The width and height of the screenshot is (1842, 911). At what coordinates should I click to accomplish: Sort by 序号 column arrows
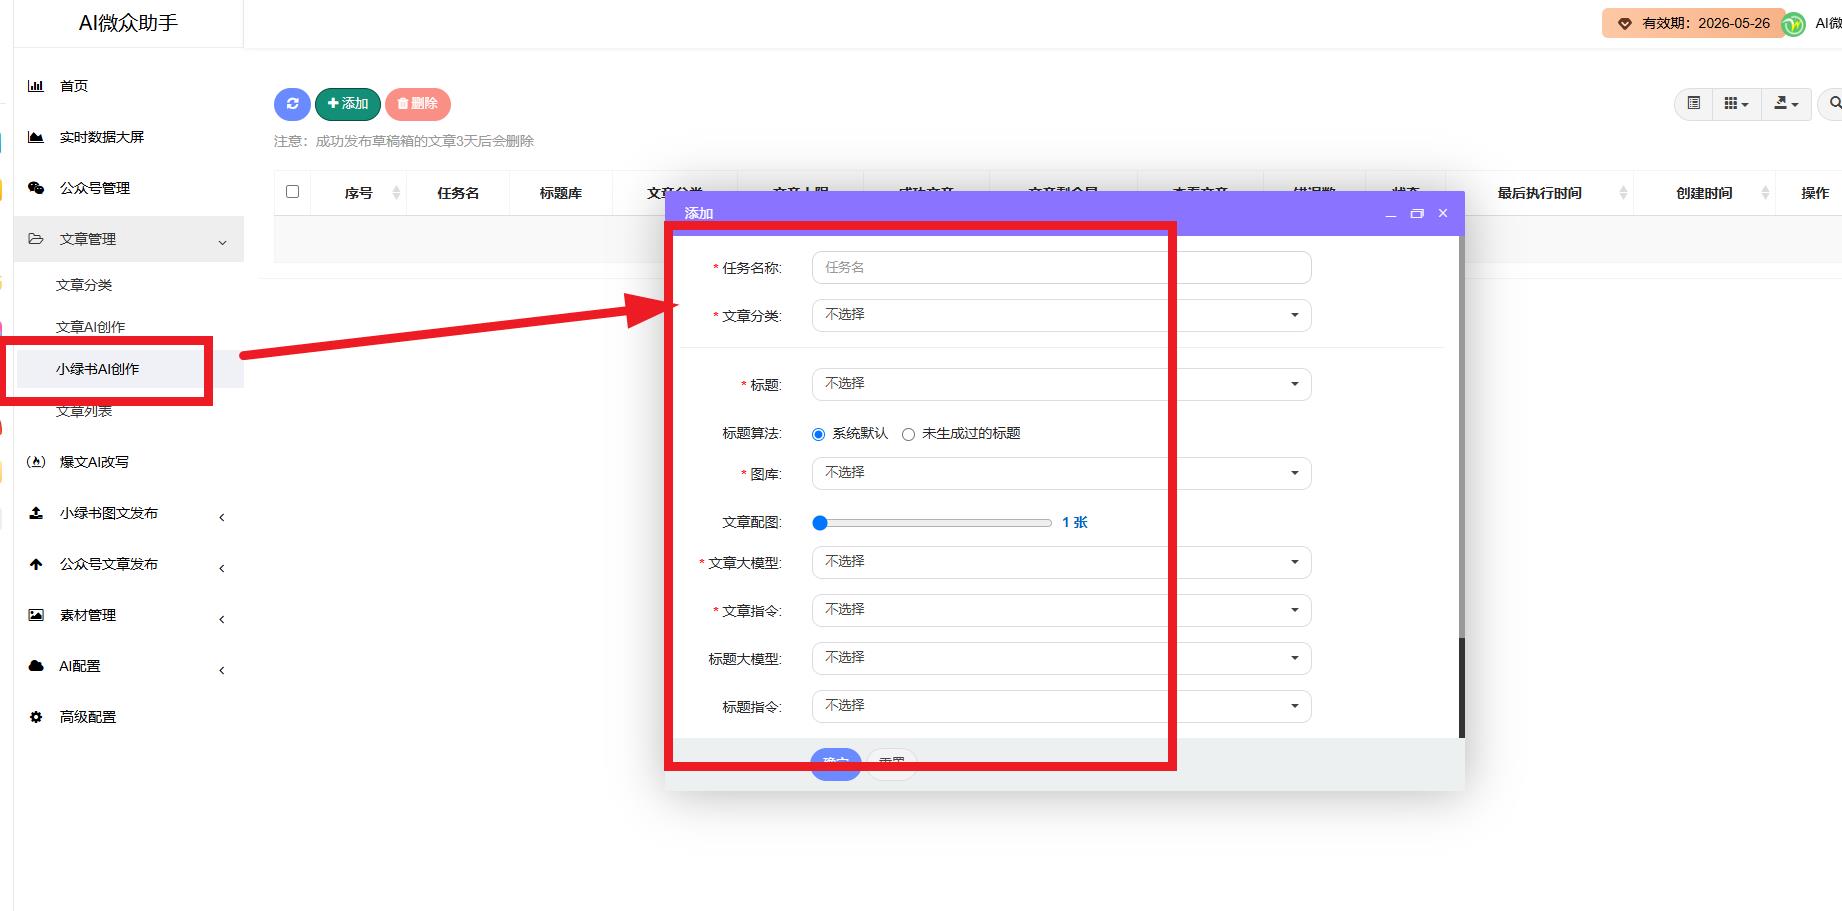(396, 193)
